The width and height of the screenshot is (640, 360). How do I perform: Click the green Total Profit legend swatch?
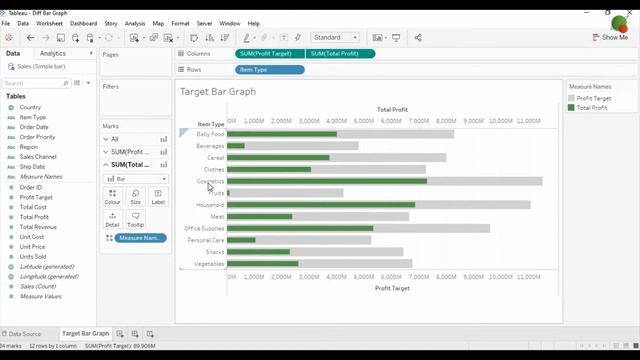(x=571, y=108)
